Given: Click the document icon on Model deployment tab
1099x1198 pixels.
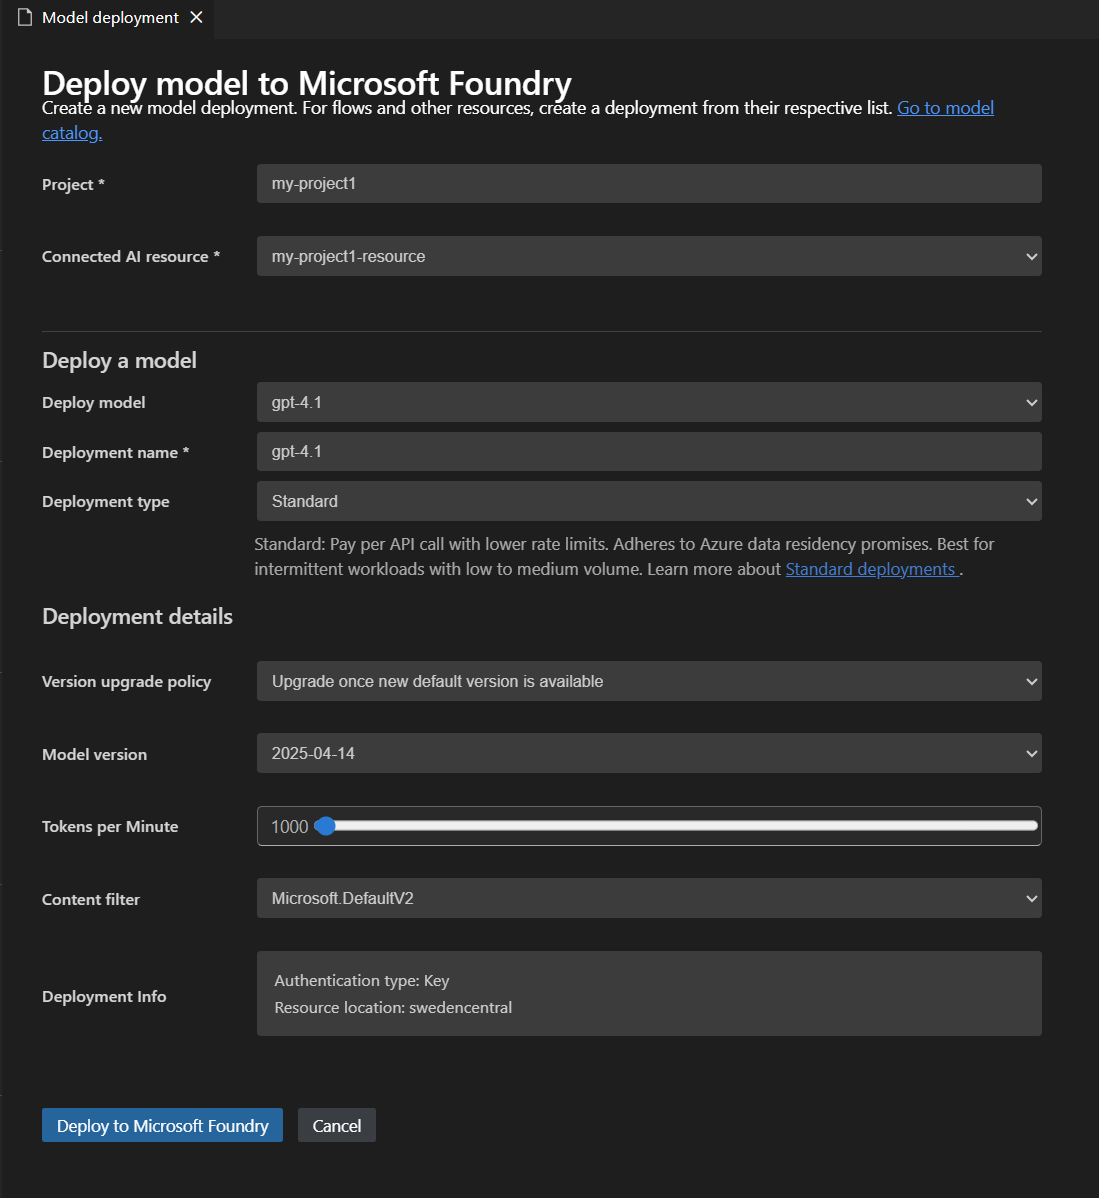Looking at the screenshot, I should 24,17.
